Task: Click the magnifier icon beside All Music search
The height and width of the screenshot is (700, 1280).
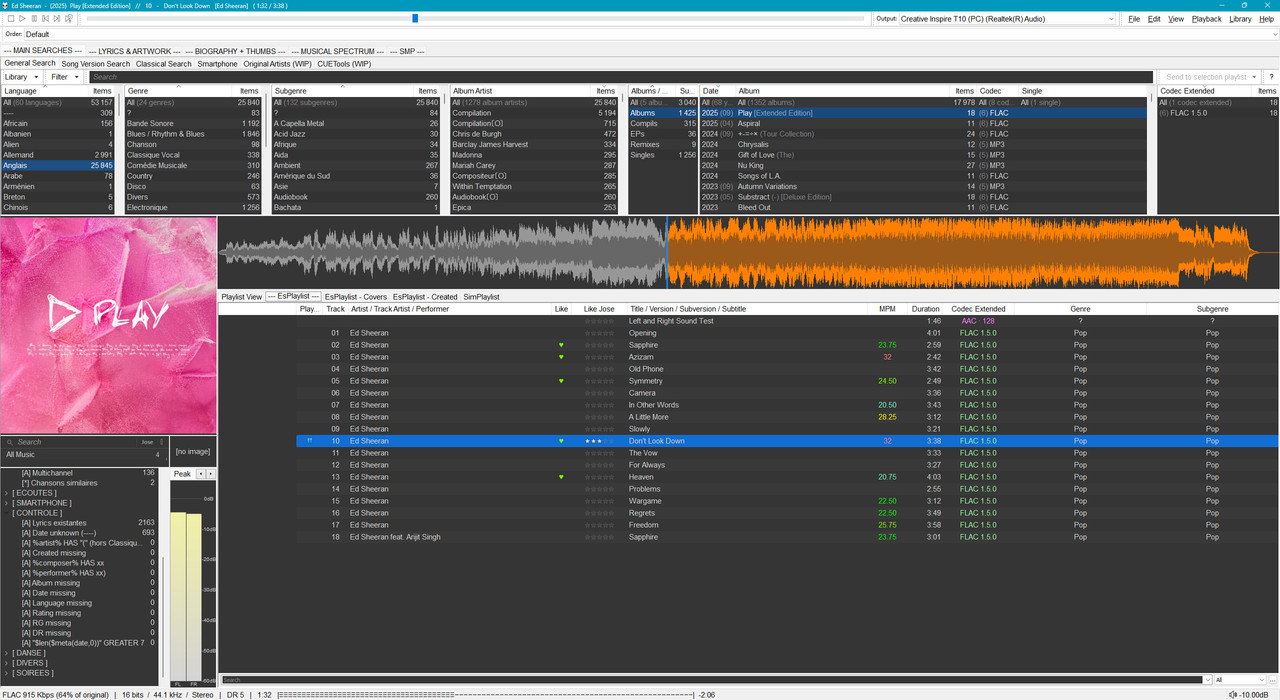Action: (10, 442)
